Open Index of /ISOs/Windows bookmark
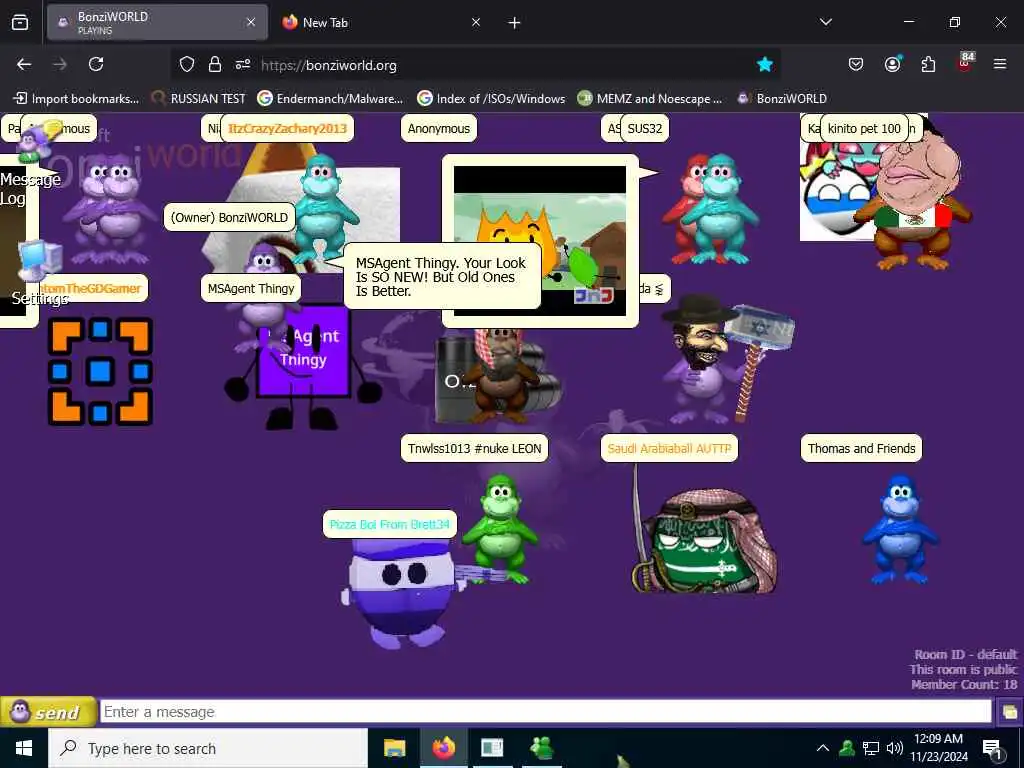The image size is (1024, 768). pyautogui.click(x=491, y=99)
